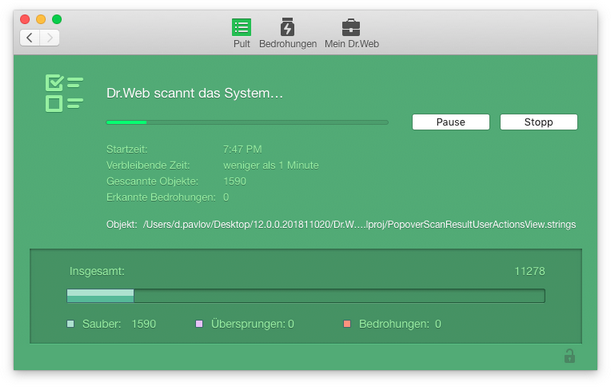Click the Übersprungen color swatch

click(199, 324)
